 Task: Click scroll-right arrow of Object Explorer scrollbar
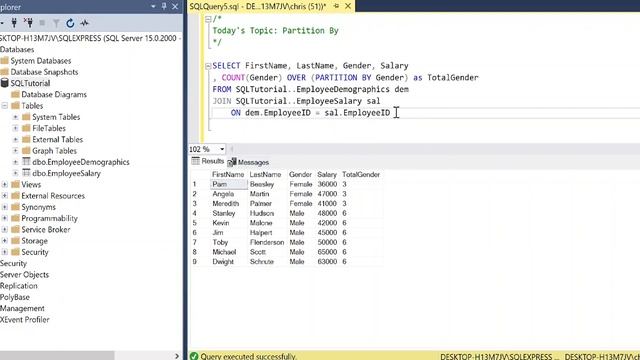(x=176, y=356)
